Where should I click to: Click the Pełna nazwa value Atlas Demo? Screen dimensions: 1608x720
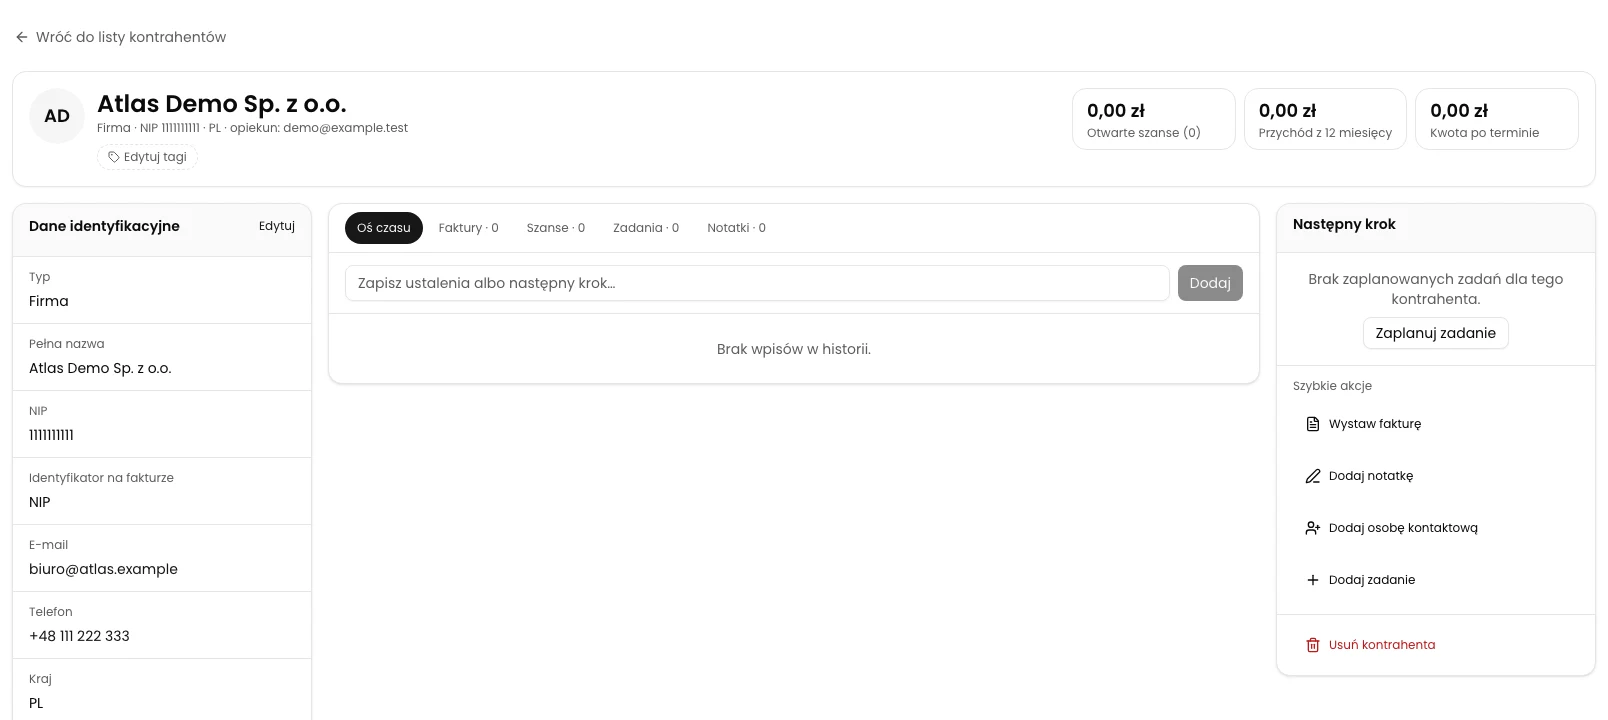tap(100, 368)
